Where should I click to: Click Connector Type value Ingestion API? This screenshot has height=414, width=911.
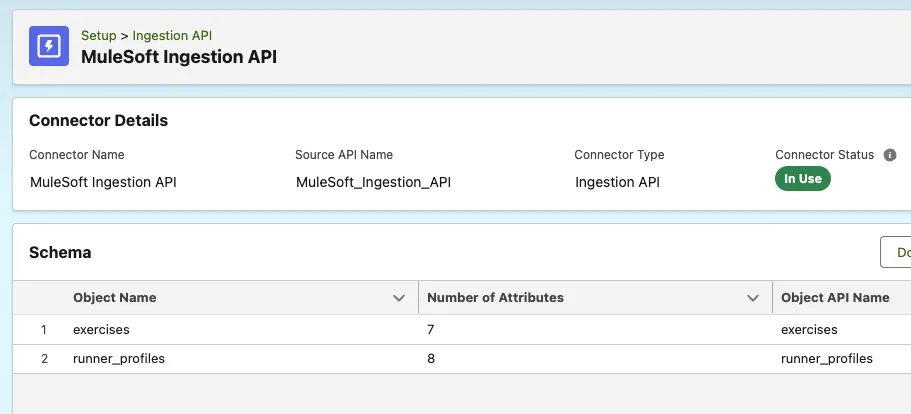click(618, 182)
